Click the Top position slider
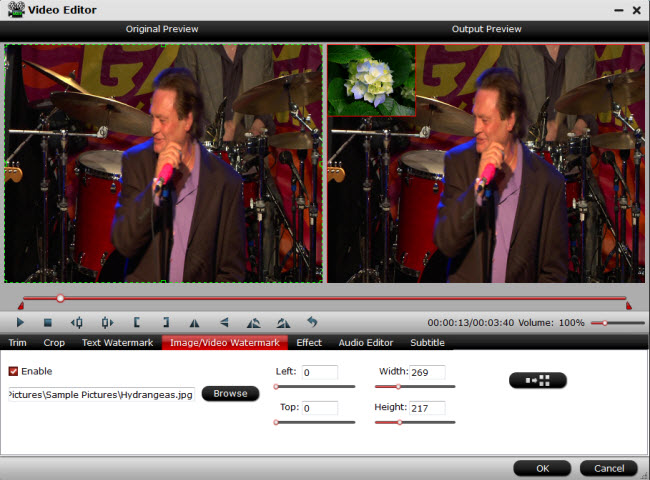 point(315,422)
